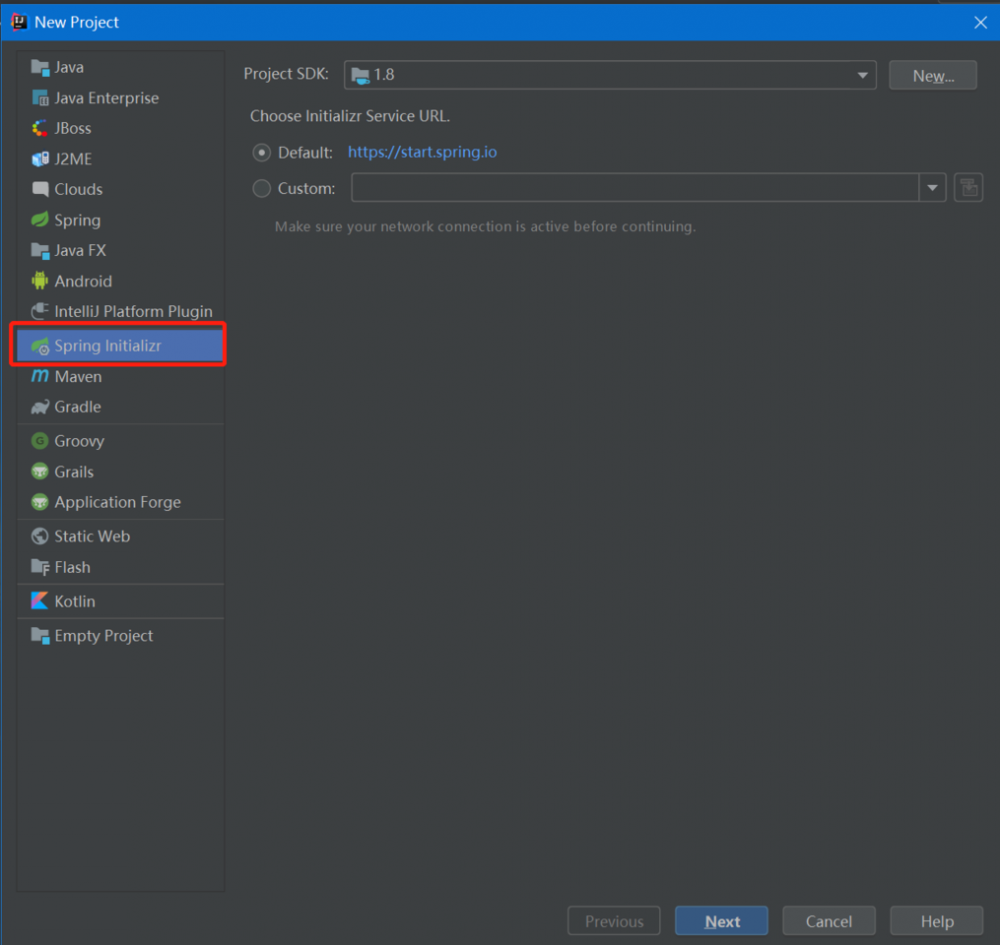Select the Kotlin label in the list

75,601
